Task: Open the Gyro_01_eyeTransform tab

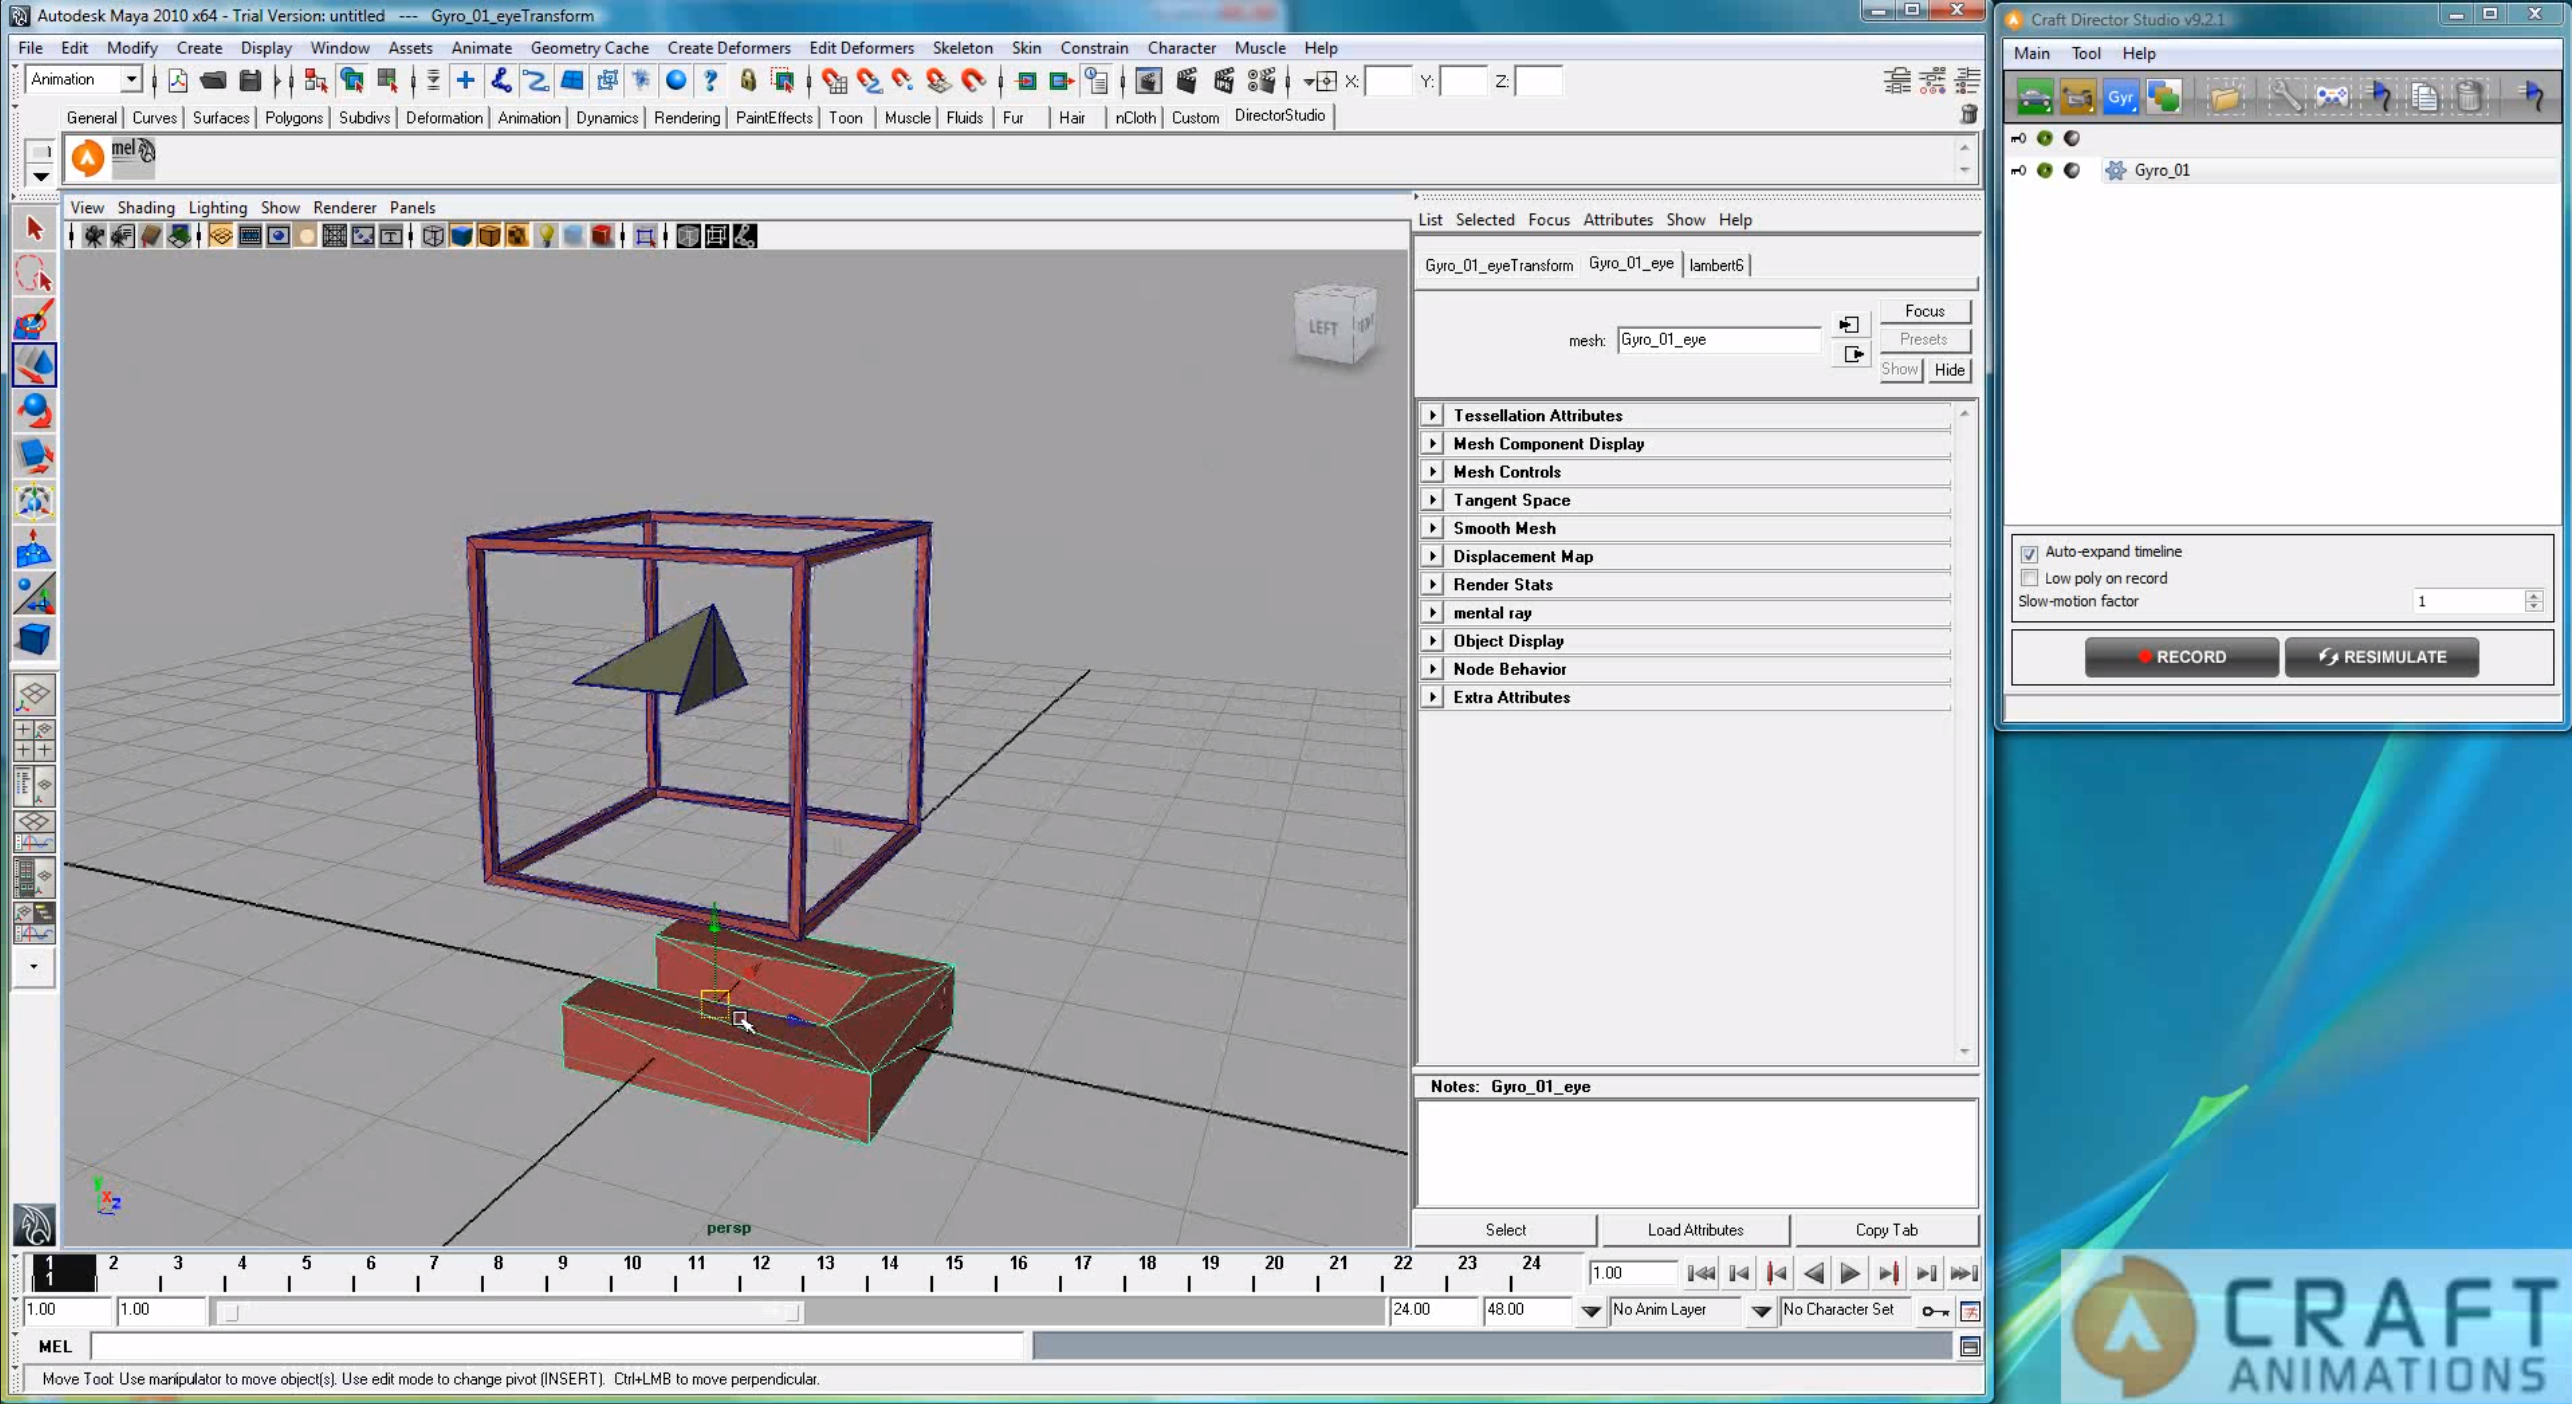Action: [x=1498, y=265]
